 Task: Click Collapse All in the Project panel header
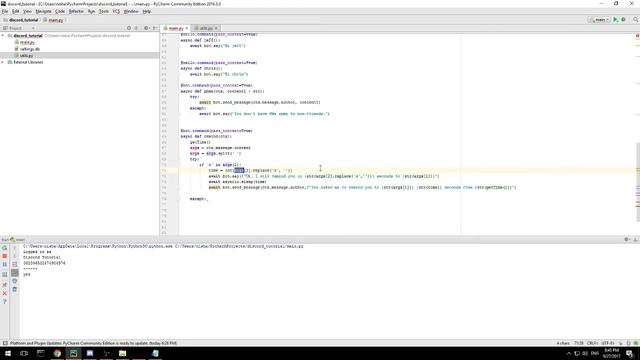(x=136, y=28)
